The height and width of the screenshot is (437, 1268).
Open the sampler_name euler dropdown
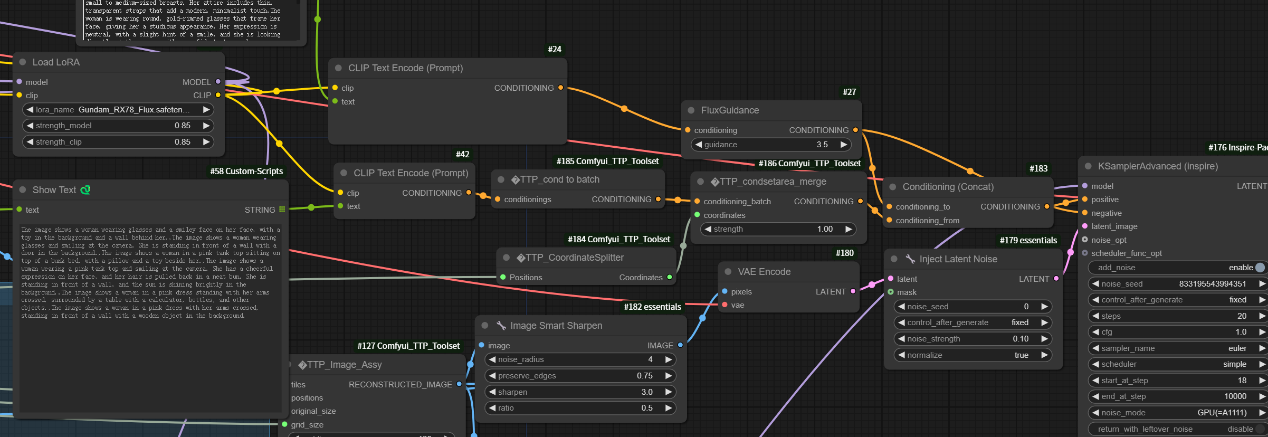[1176, 348]
